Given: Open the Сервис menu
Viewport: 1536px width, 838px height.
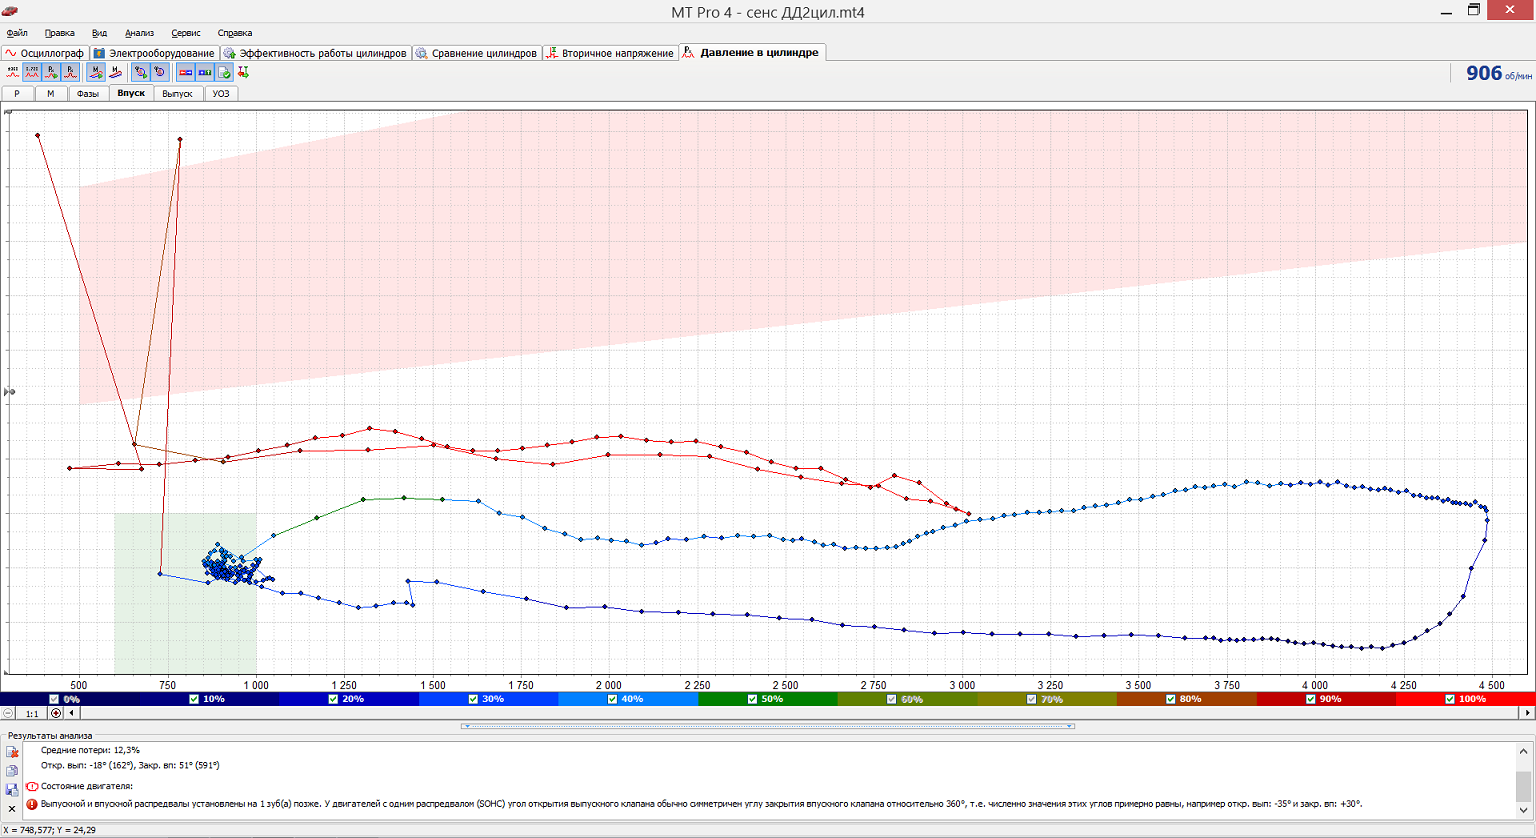Looking at the screenshot, I should coord(186,33).
